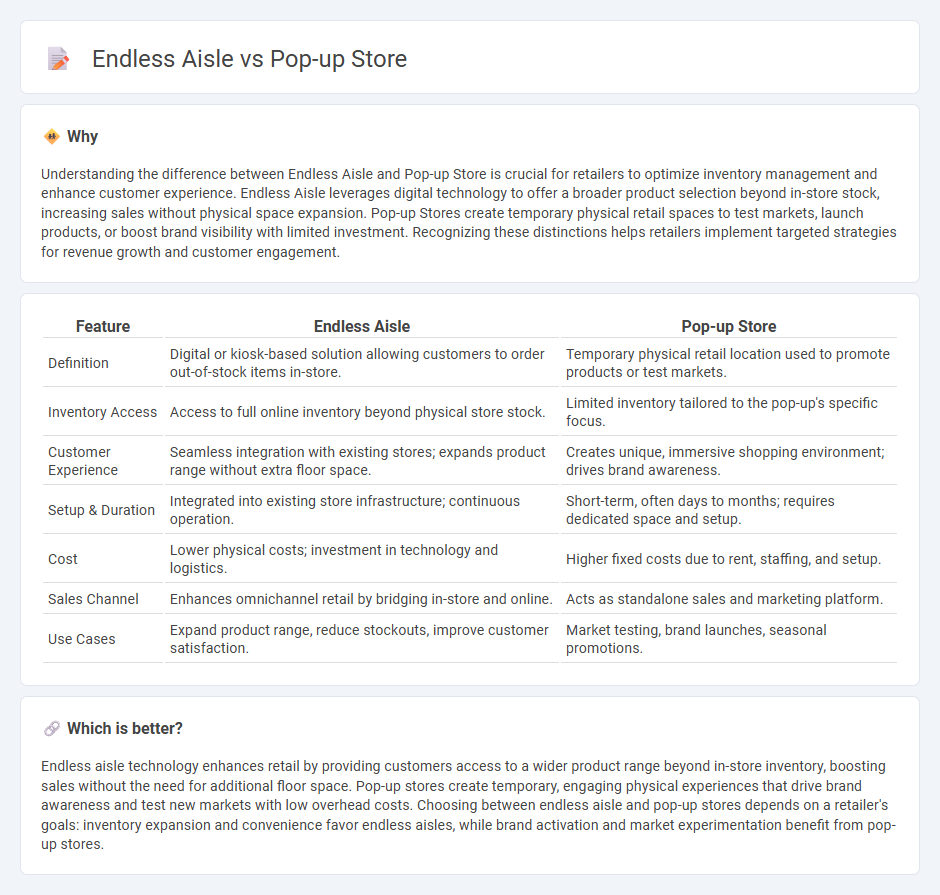Click the Sales Channel row label
Image resolution: width=940 pixels, height=895 pixels.
[94, 599]
